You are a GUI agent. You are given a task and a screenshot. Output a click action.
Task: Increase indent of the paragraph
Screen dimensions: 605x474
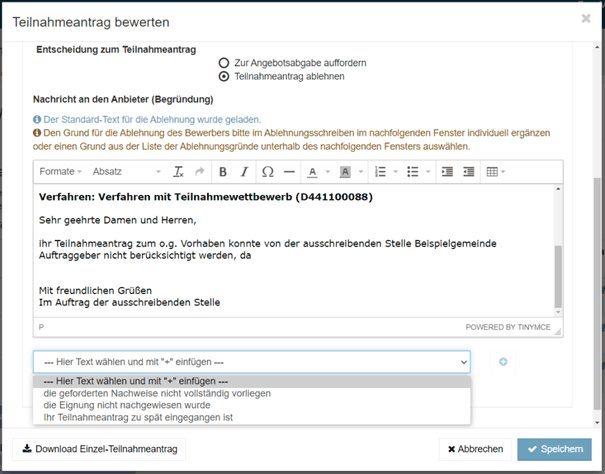[468, 172]
